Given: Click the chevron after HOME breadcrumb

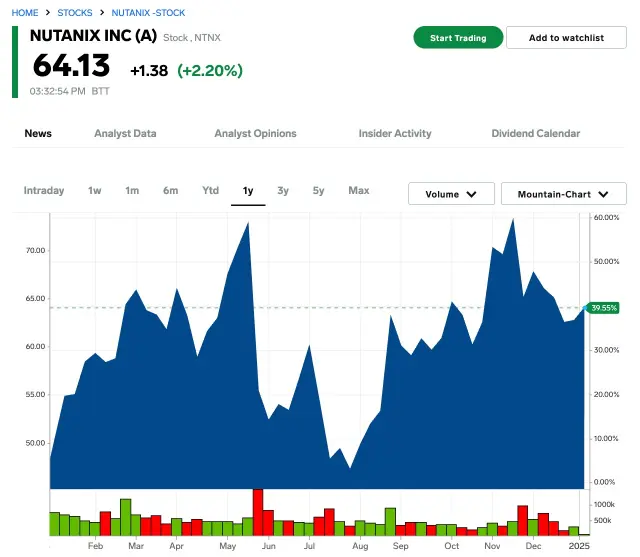Looking at the screenshot, I should point(48,13).
